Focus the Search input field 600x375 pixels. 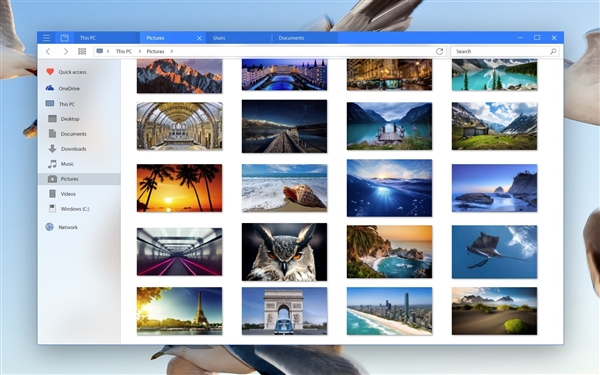(x=505, y=51)
